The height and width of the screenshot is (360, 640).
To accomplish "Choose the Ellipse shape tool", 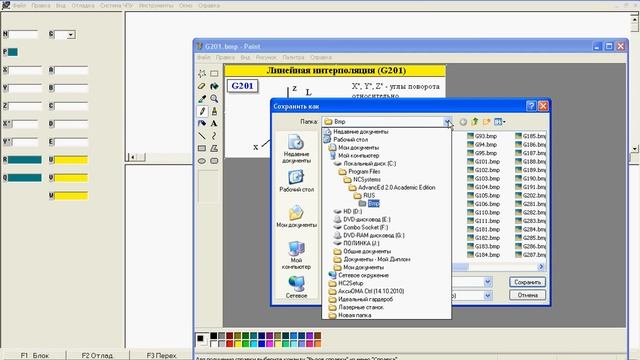I will pyautogui.click(x=202, y=161).
